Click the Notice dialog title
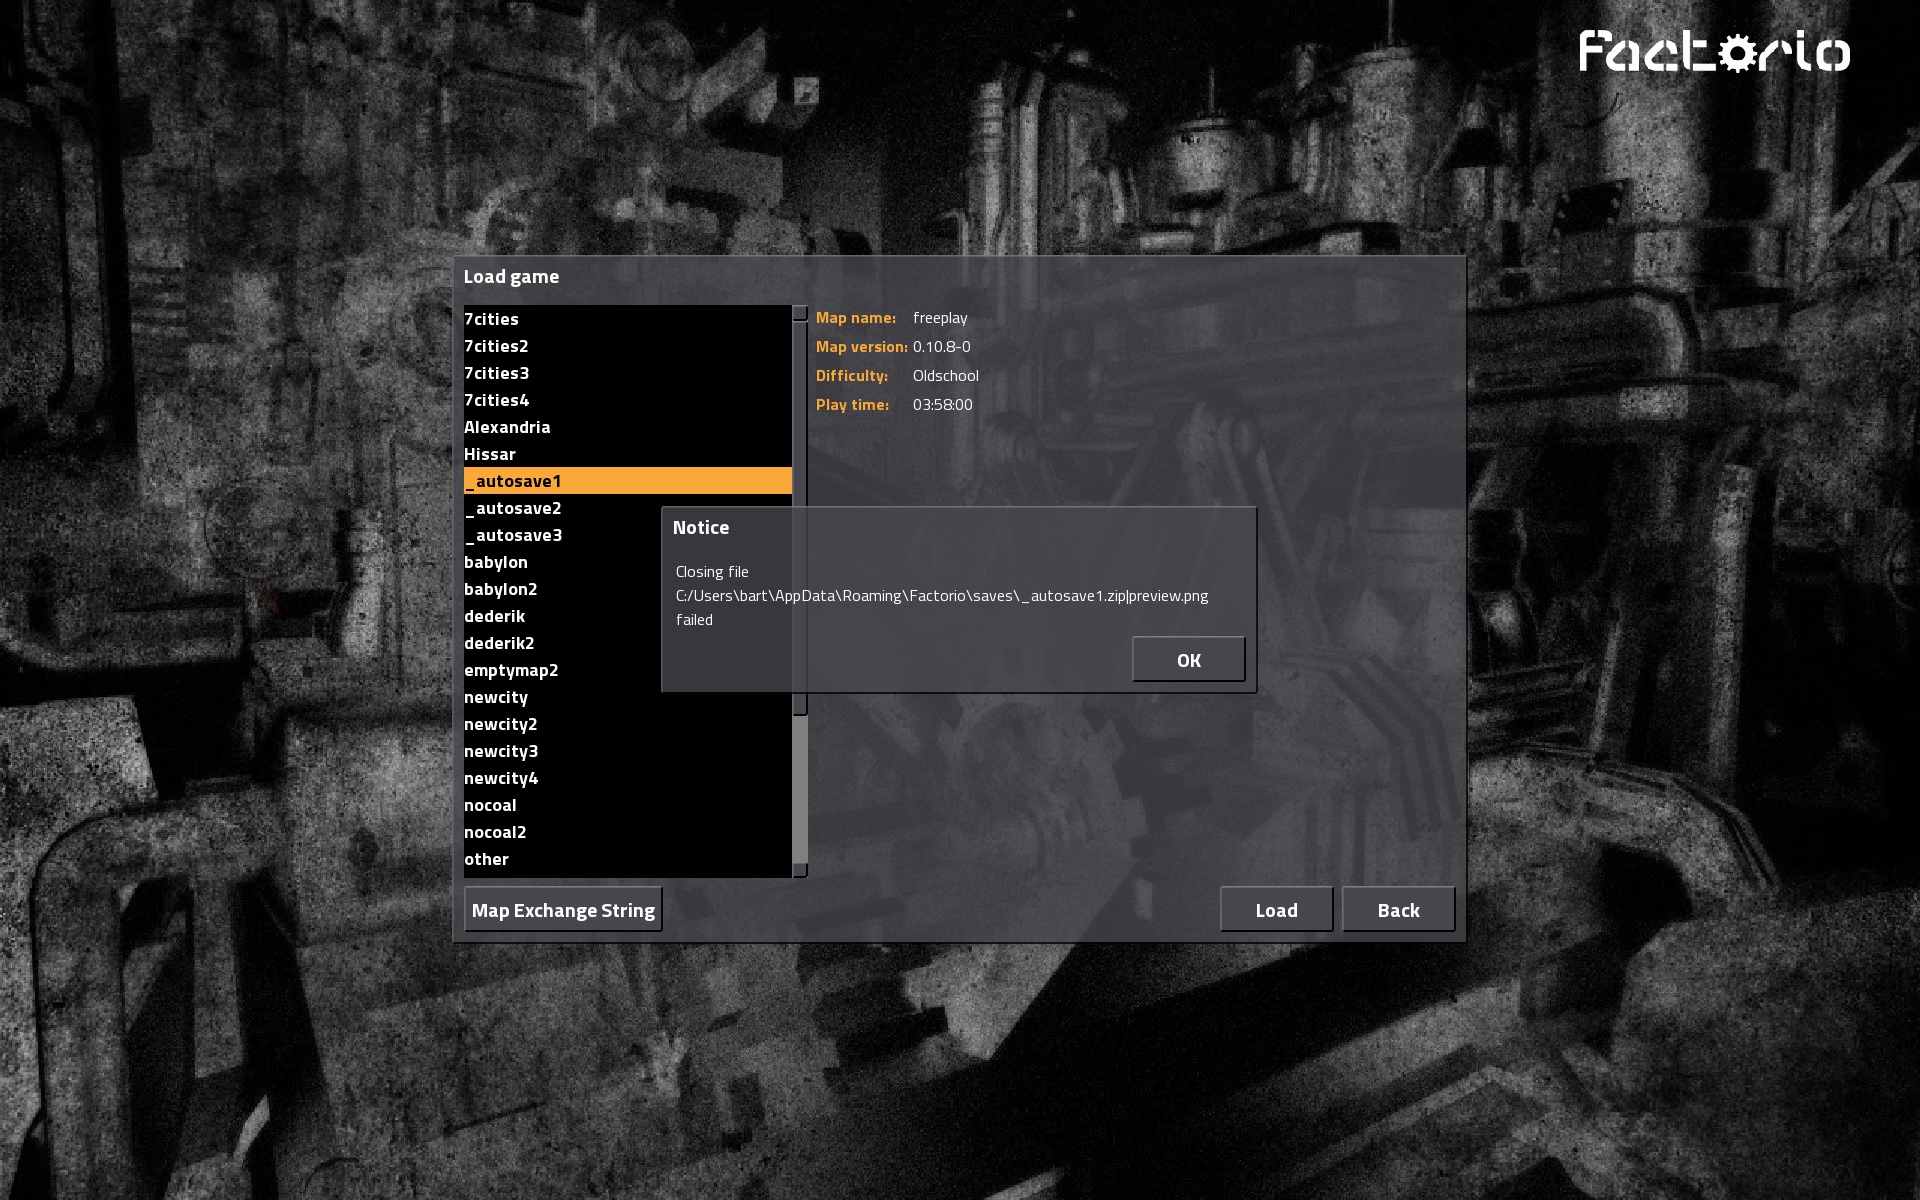 (701, 528)
